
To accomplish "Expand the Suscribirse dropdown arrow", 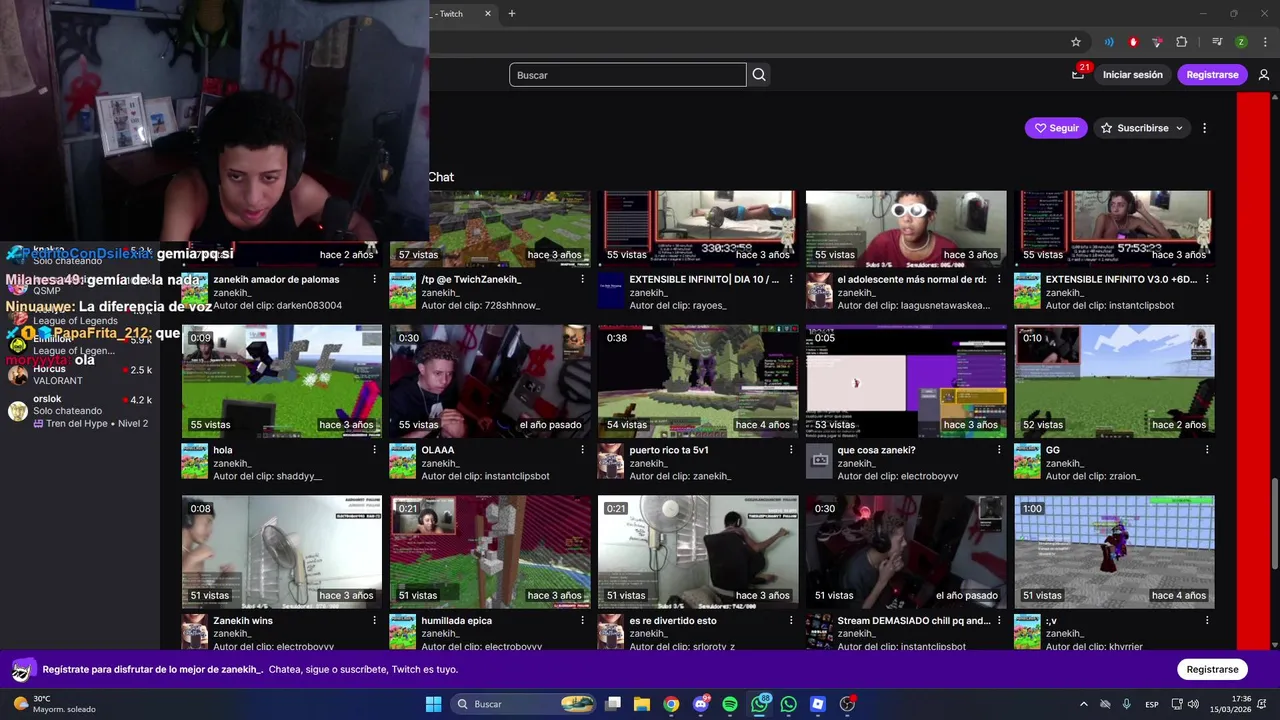I will (x=1179, y=128).
